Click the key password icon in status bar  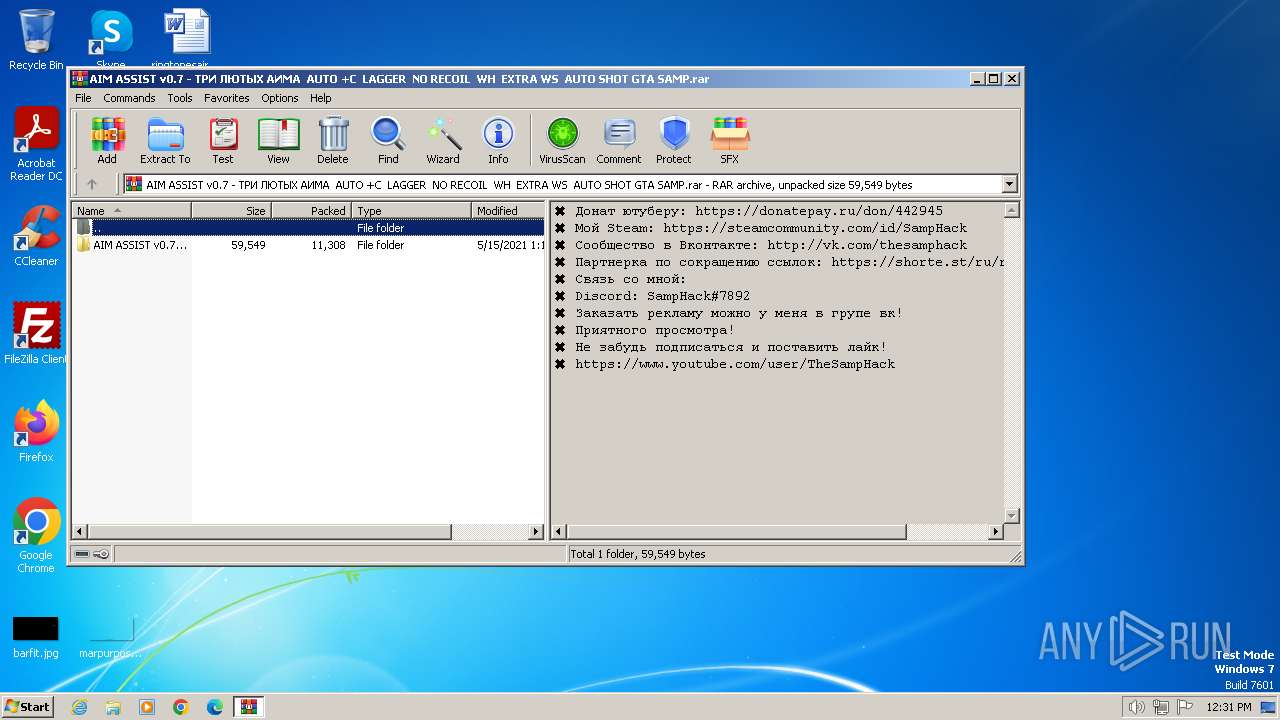click(101, 553)
